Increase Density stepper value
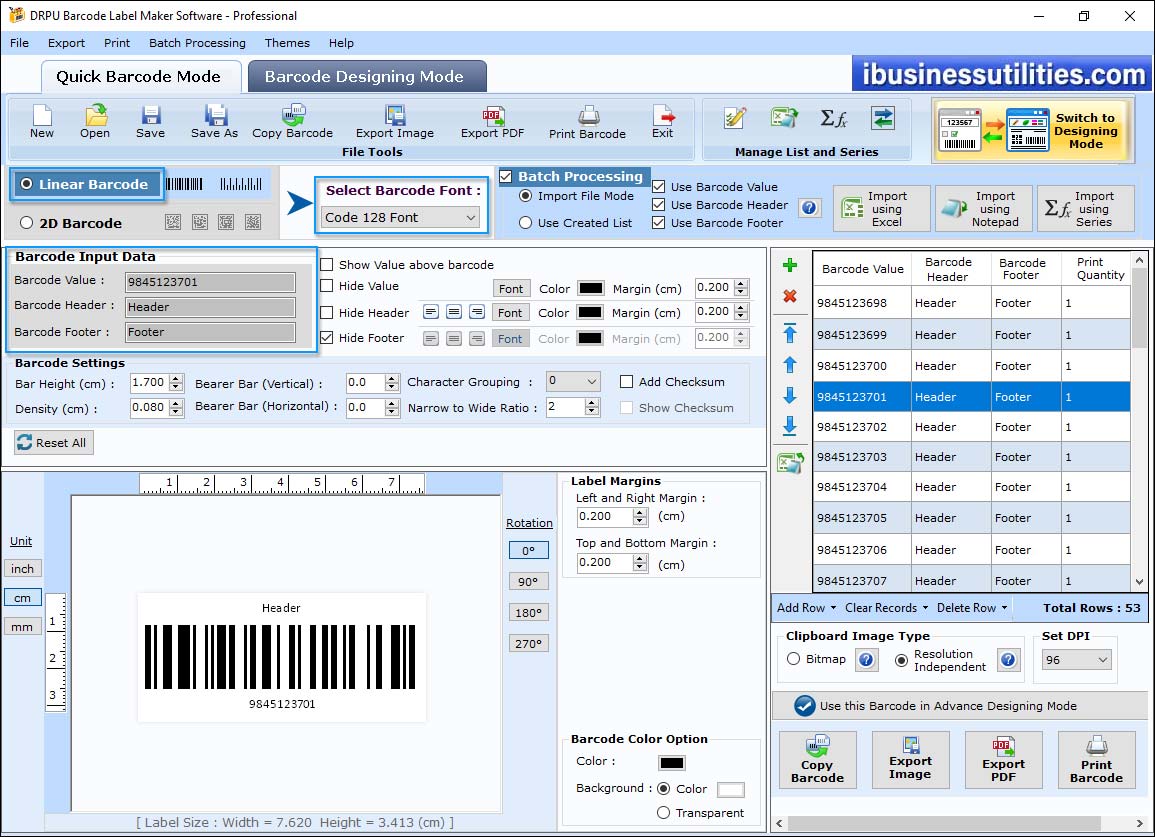Screen dimensions: 1155x837 point(175,404)
